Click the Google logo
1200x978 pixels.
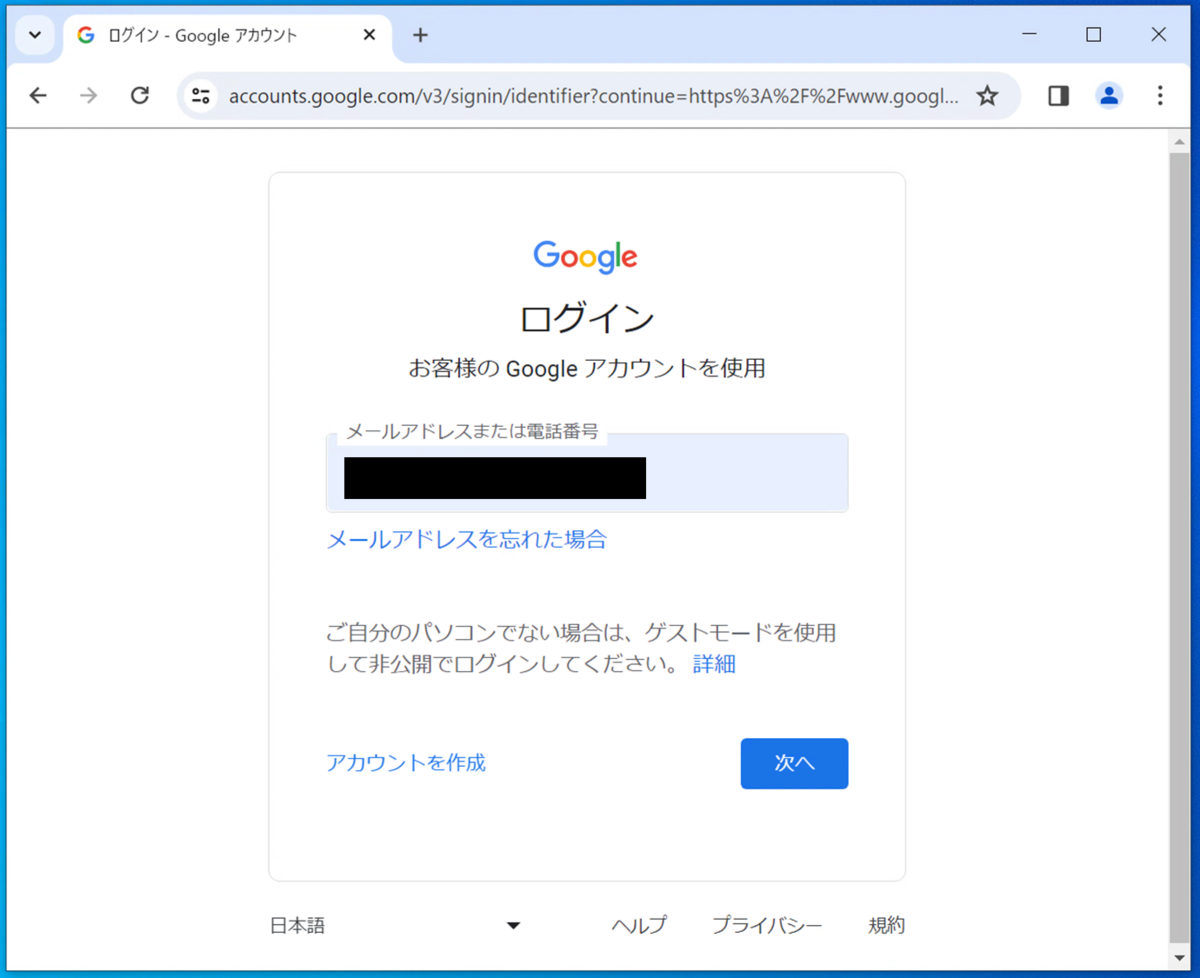point(586,257)
